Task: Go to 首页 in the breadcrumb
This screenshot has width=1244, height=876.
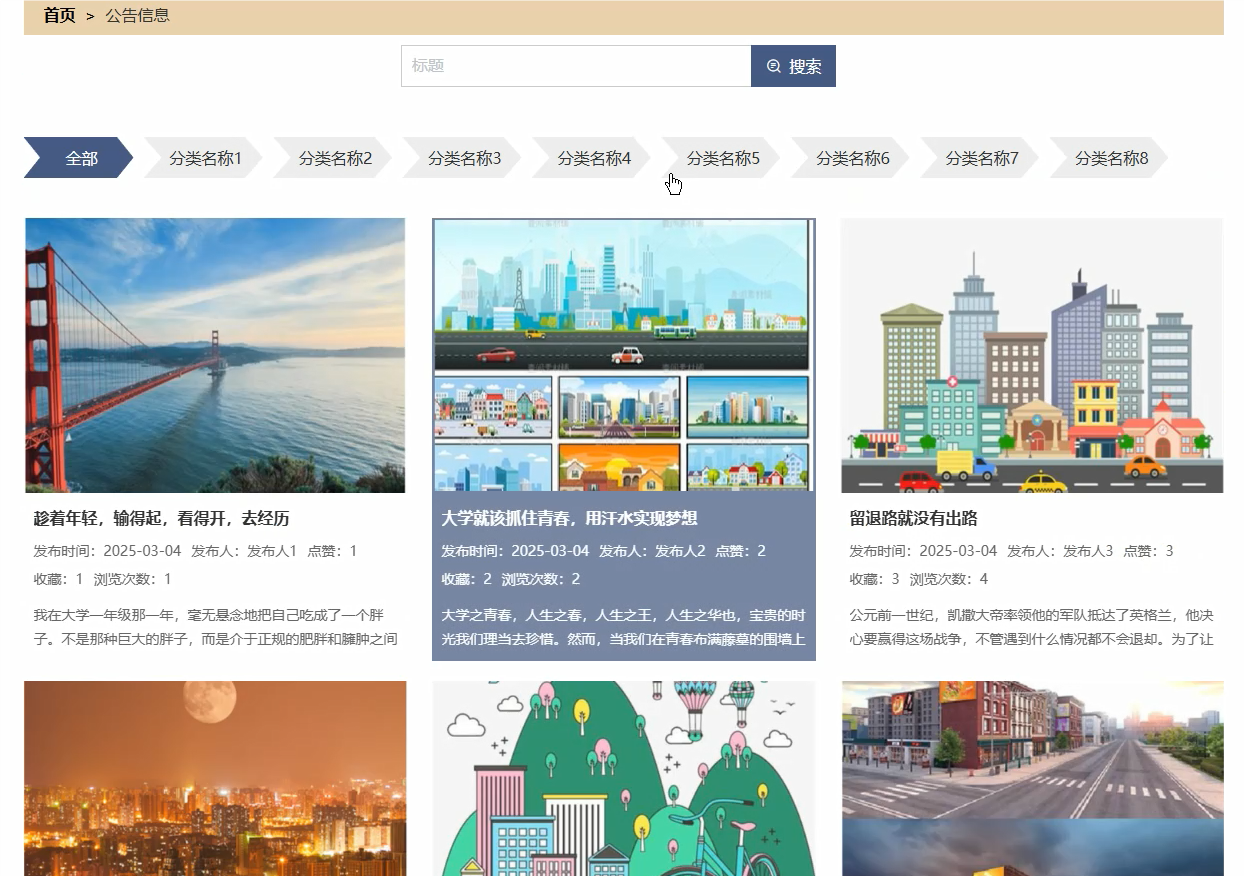Action: pos(60,16)
